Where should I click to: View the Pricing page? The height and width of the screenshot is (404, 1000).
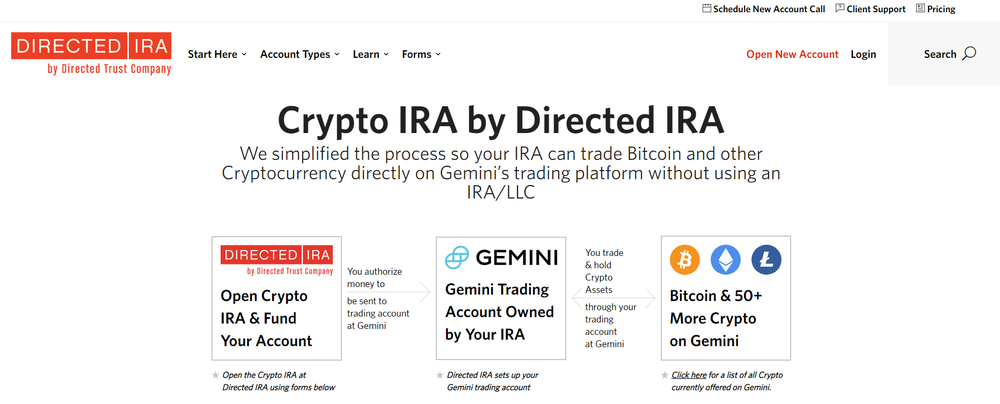[941, 9]
